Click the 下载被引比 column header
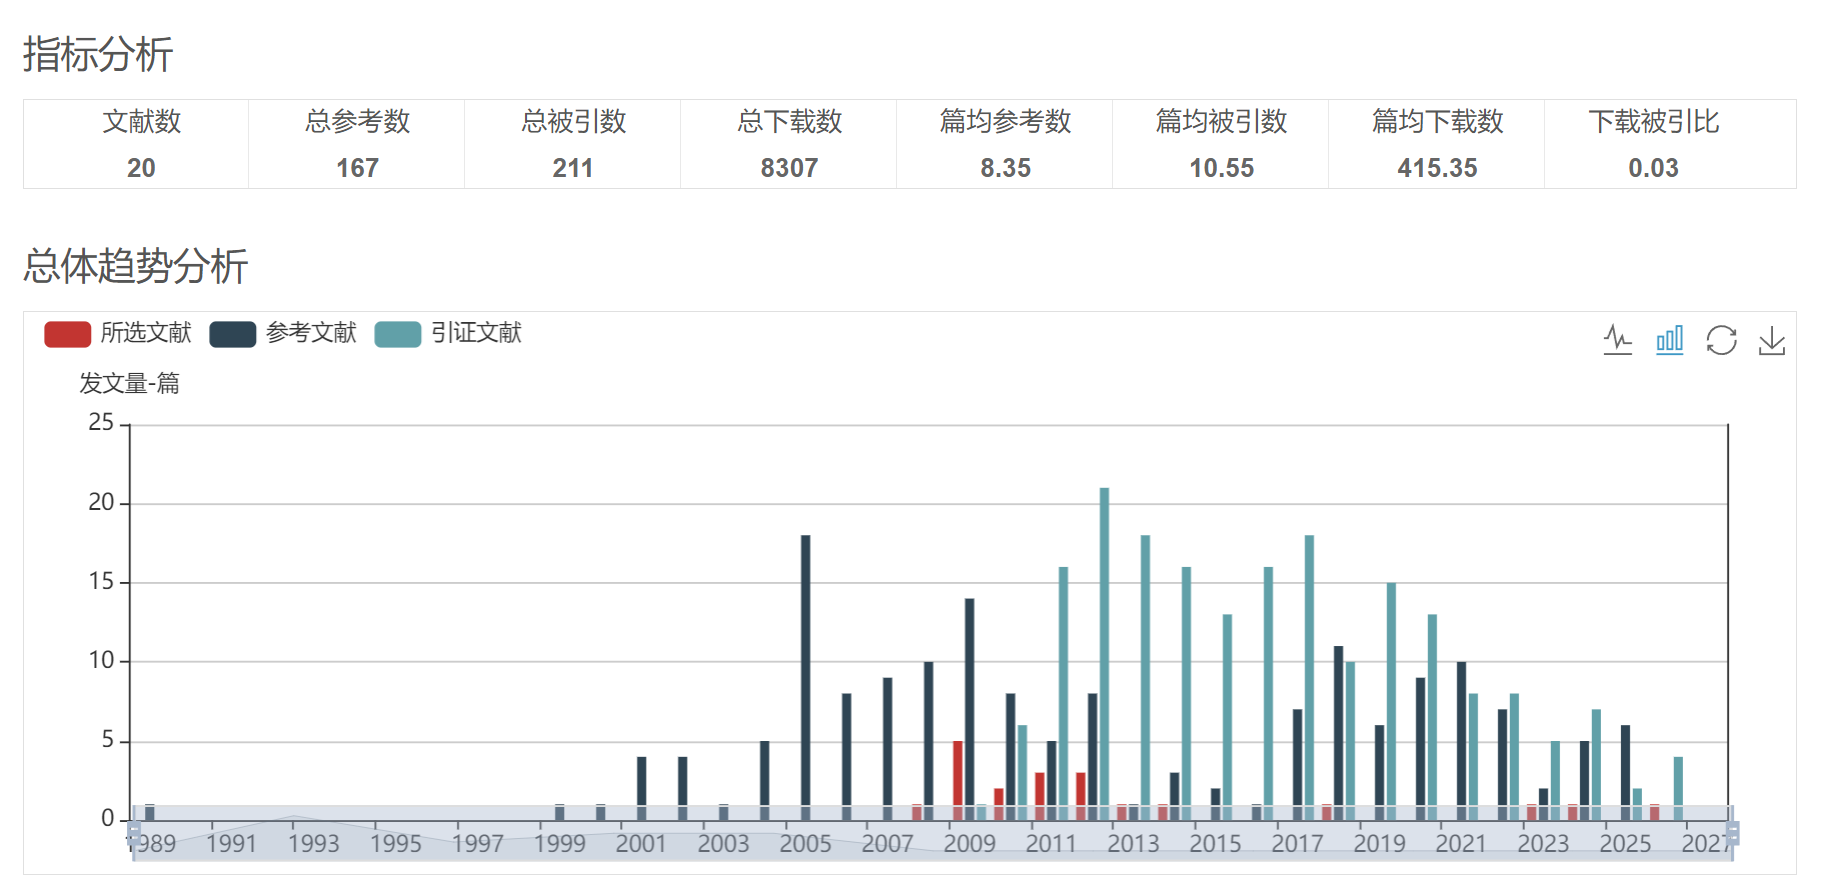Screen dimensions: 1821x894 point(1653,122)
